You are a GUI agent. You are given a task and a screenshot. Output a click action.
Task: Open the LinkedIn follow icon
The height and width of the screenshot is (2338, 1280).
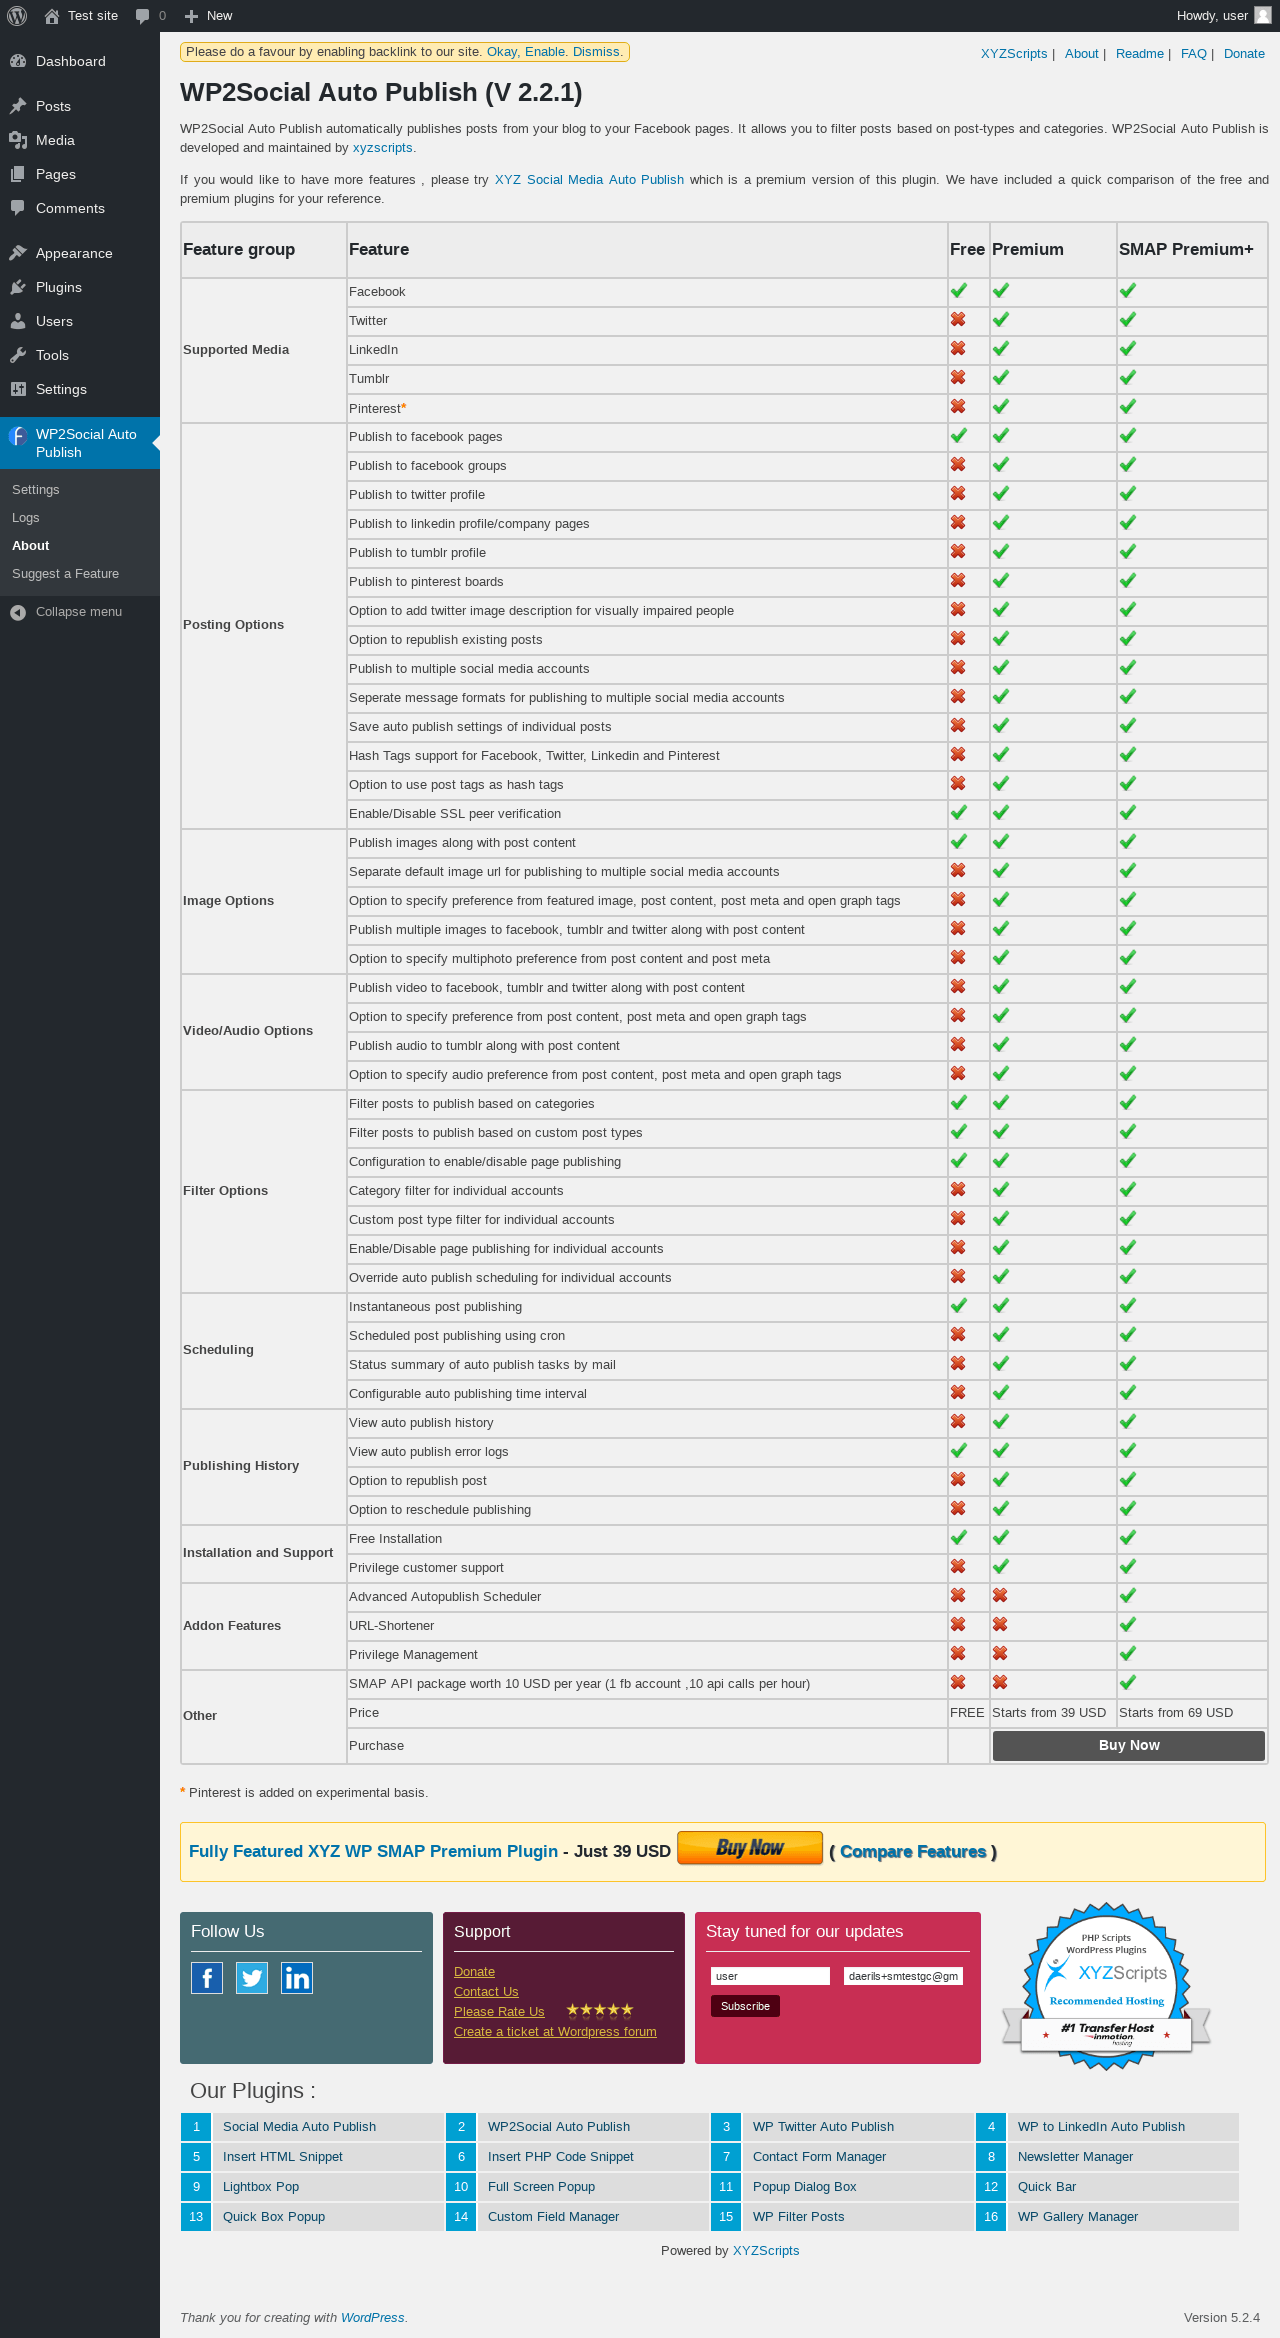[x=297, y=1977]
